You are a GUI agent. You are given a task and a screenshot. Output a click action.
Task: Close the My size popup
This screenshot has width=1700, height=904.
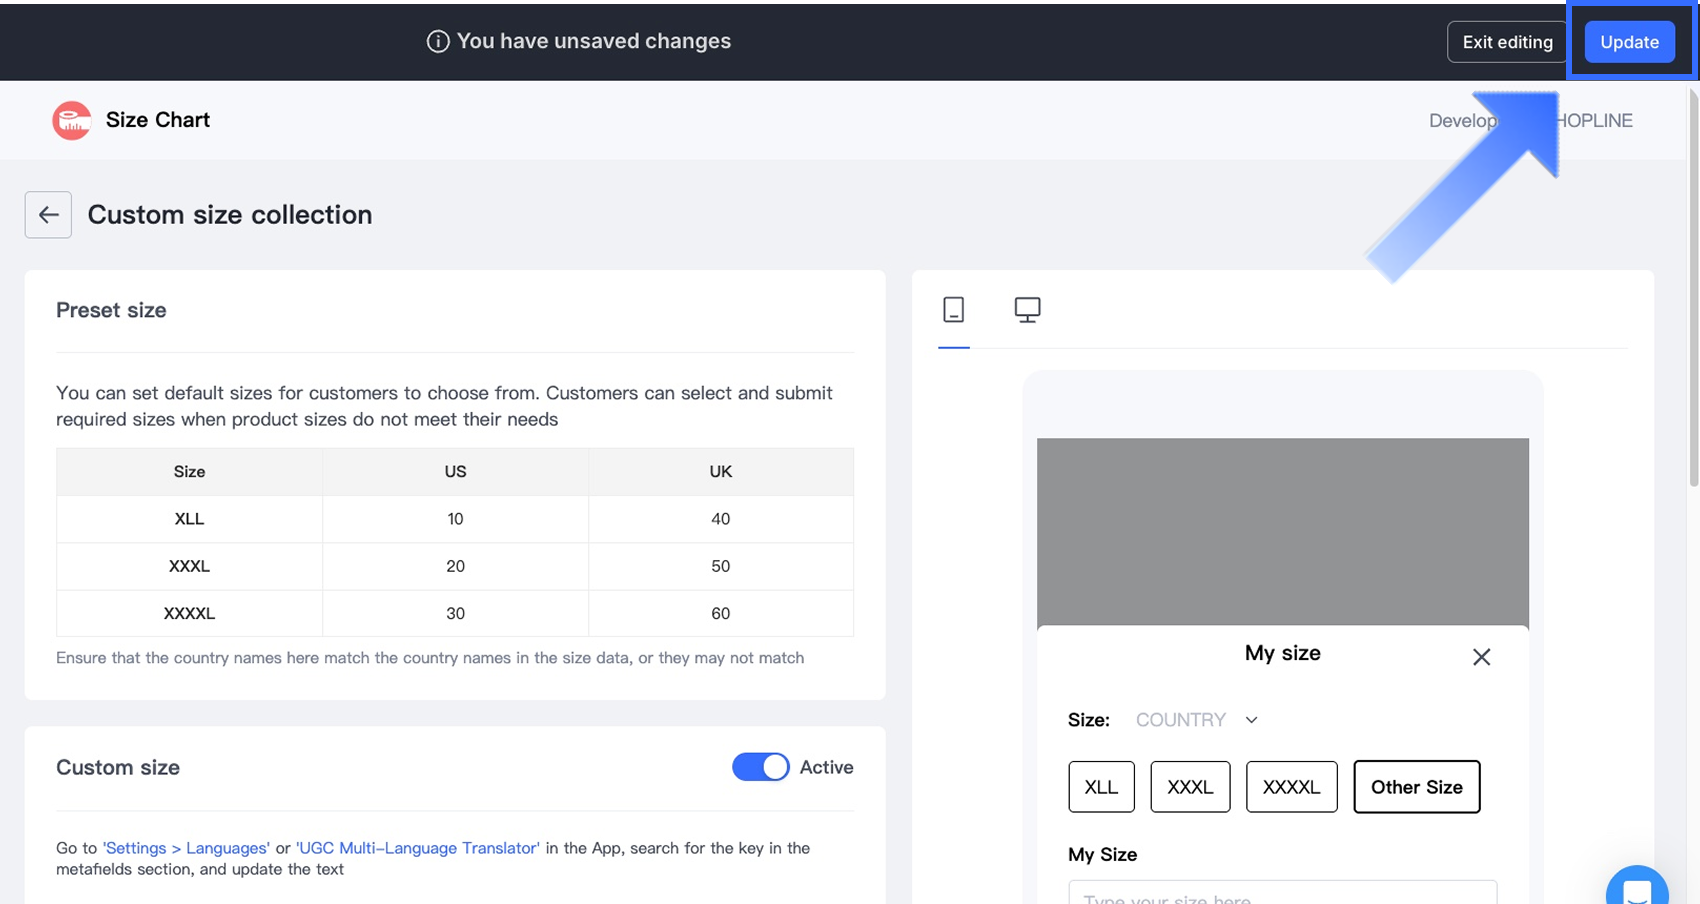pos(1481,657)
